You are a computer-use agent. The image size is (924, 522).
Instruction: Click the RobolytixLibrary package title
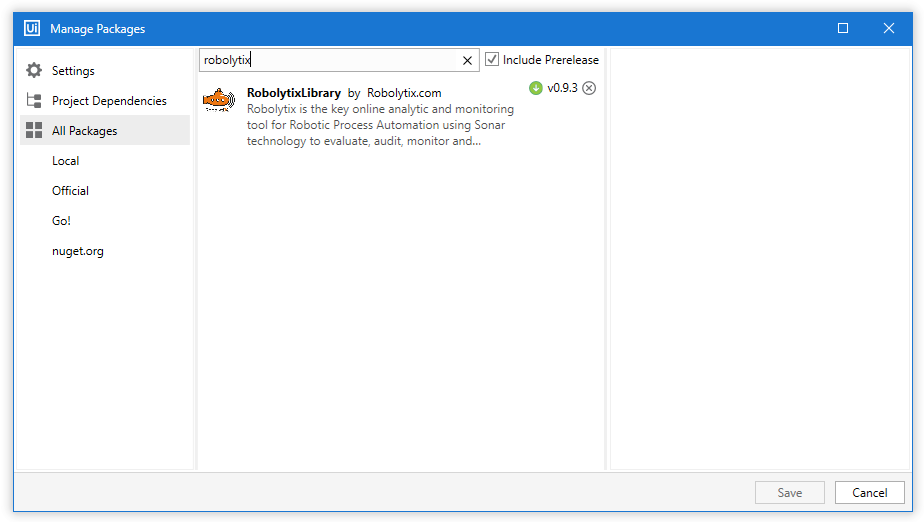[294, 93]
